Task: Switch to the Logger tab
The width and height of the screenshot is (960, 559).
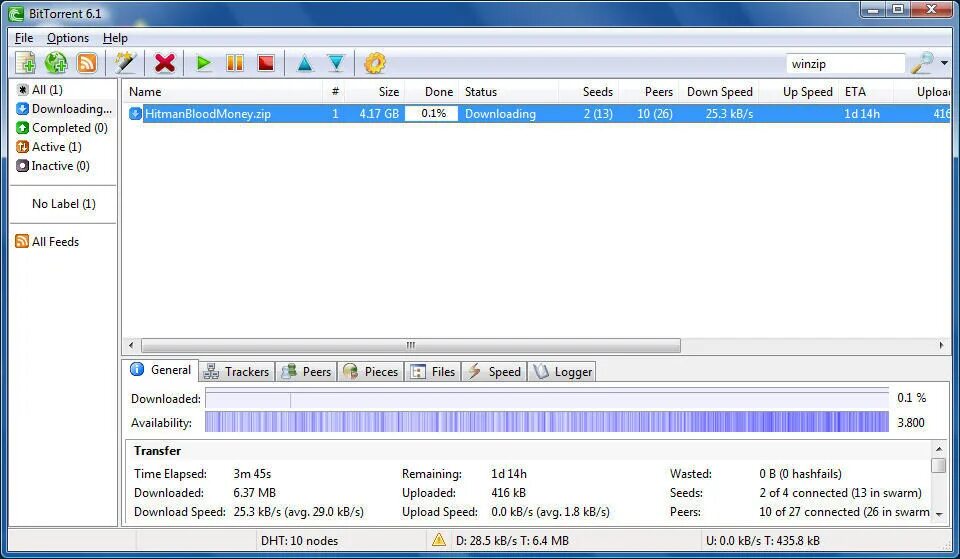Action: [561, 371]
